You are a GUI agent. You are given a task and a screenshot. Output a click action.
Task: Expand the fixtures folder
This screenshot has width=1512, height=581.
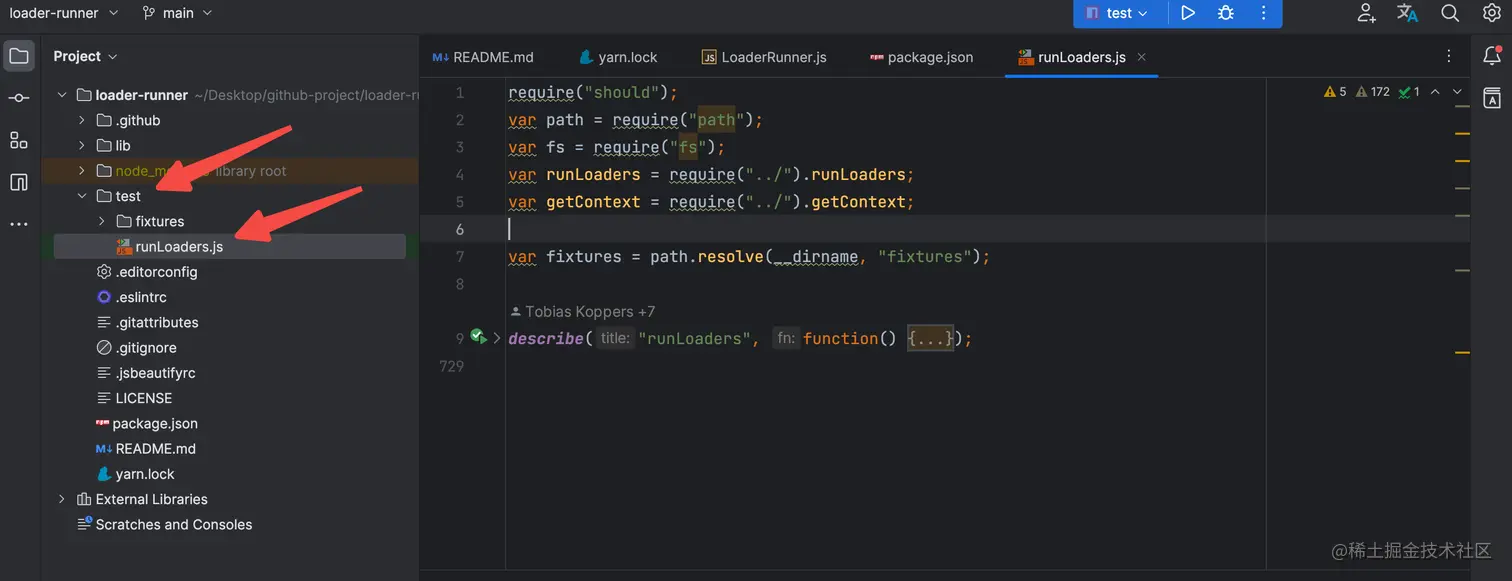pyautogui.click(x=102, y=221)
